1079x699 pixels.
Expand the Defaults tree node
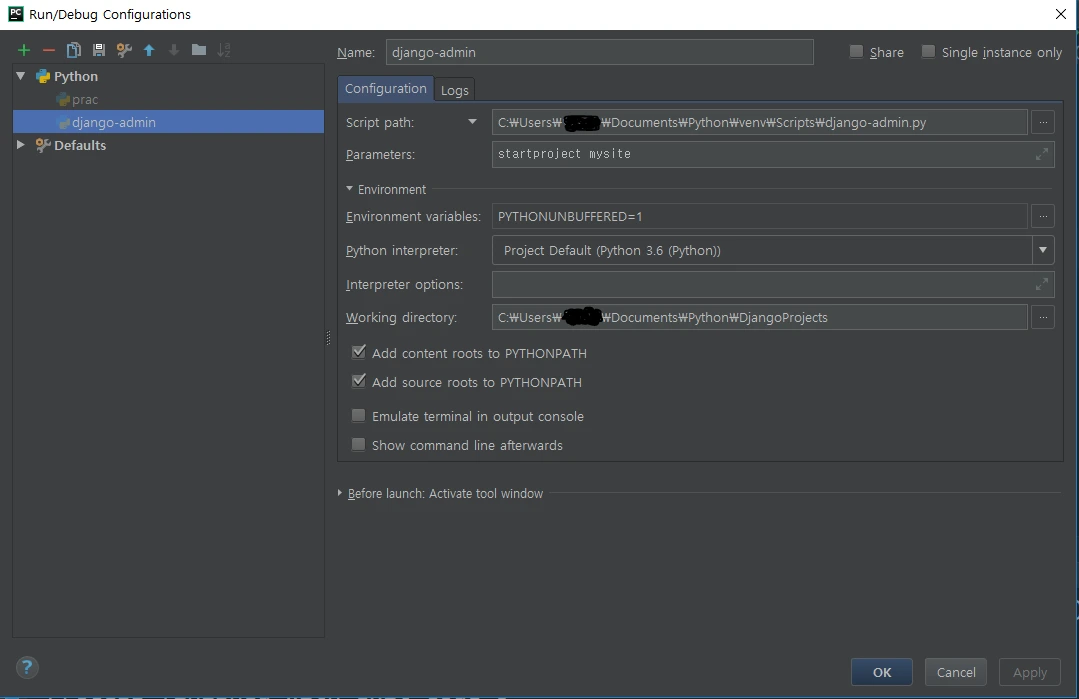[x=21, y=144]
